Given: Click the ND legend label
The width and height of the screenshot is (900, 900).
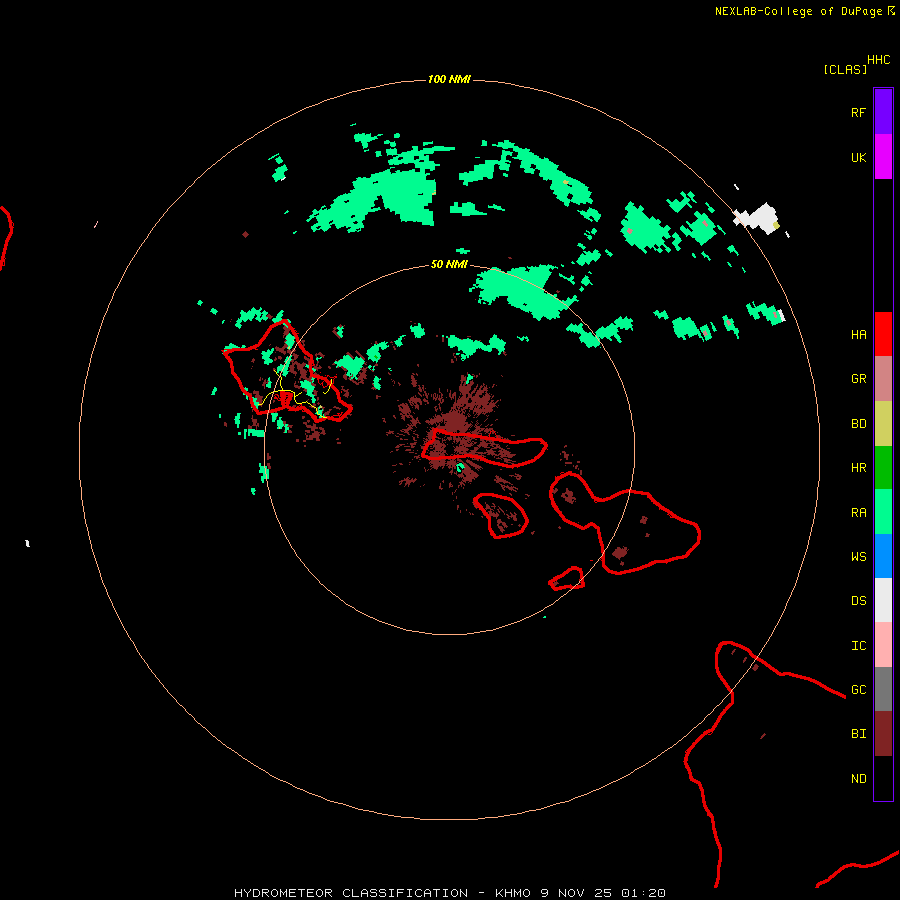Looking at the screenshot, I should coord(858,779).
